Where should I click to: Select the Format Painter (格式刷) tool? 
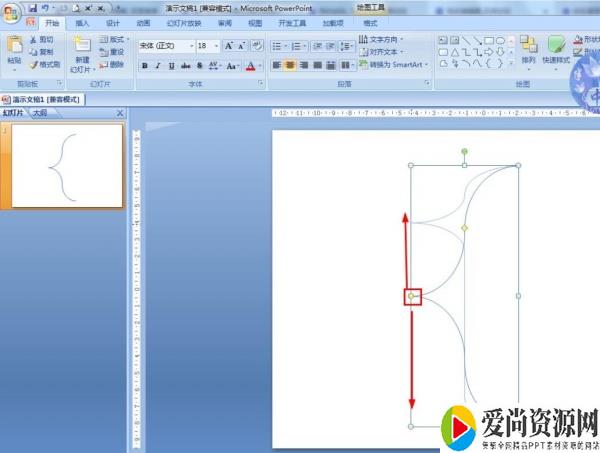[35, 64]
